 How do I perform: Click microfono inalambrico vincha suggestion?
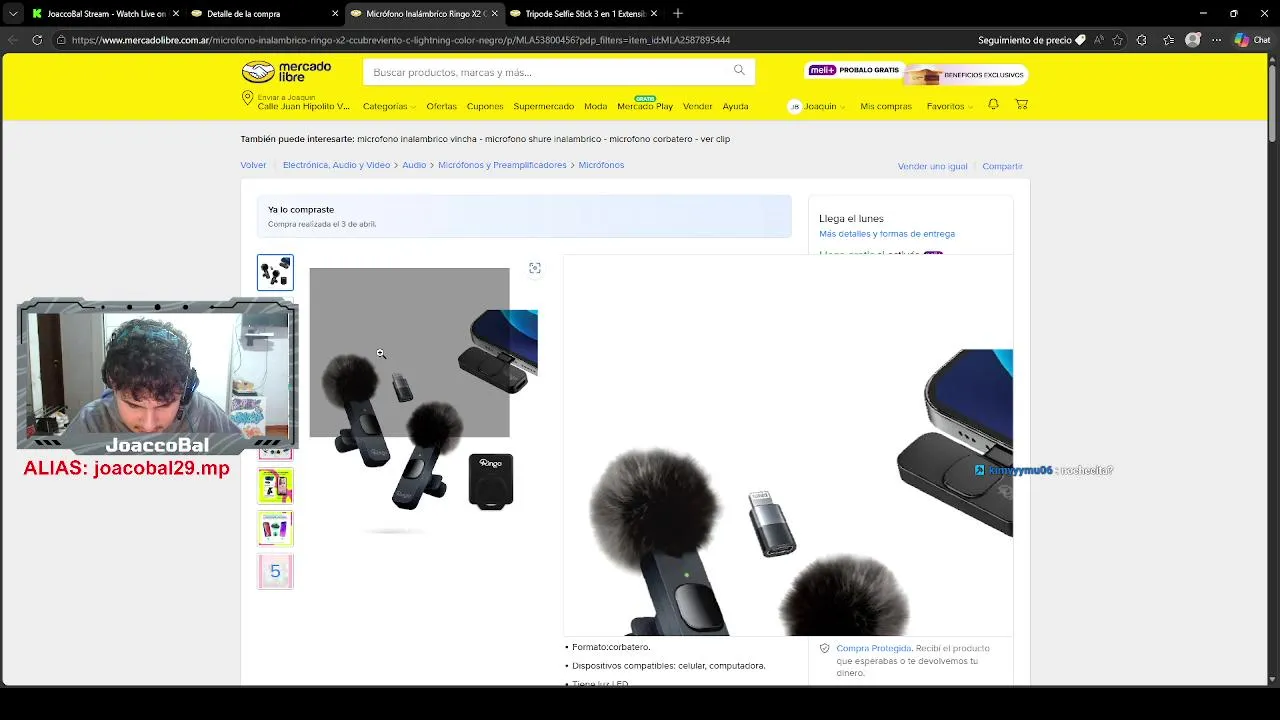pyautogui.click(x=416, y=139)
